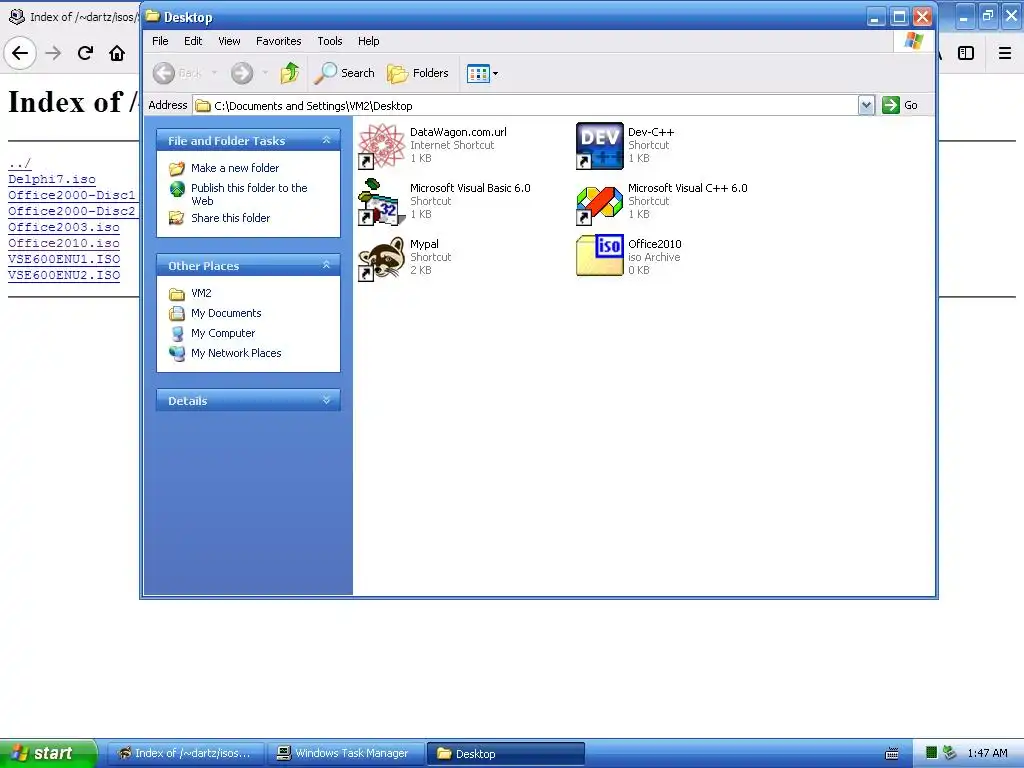
Task: Open the Delphi7.iso link in browser
Action: tap(52, 179)
